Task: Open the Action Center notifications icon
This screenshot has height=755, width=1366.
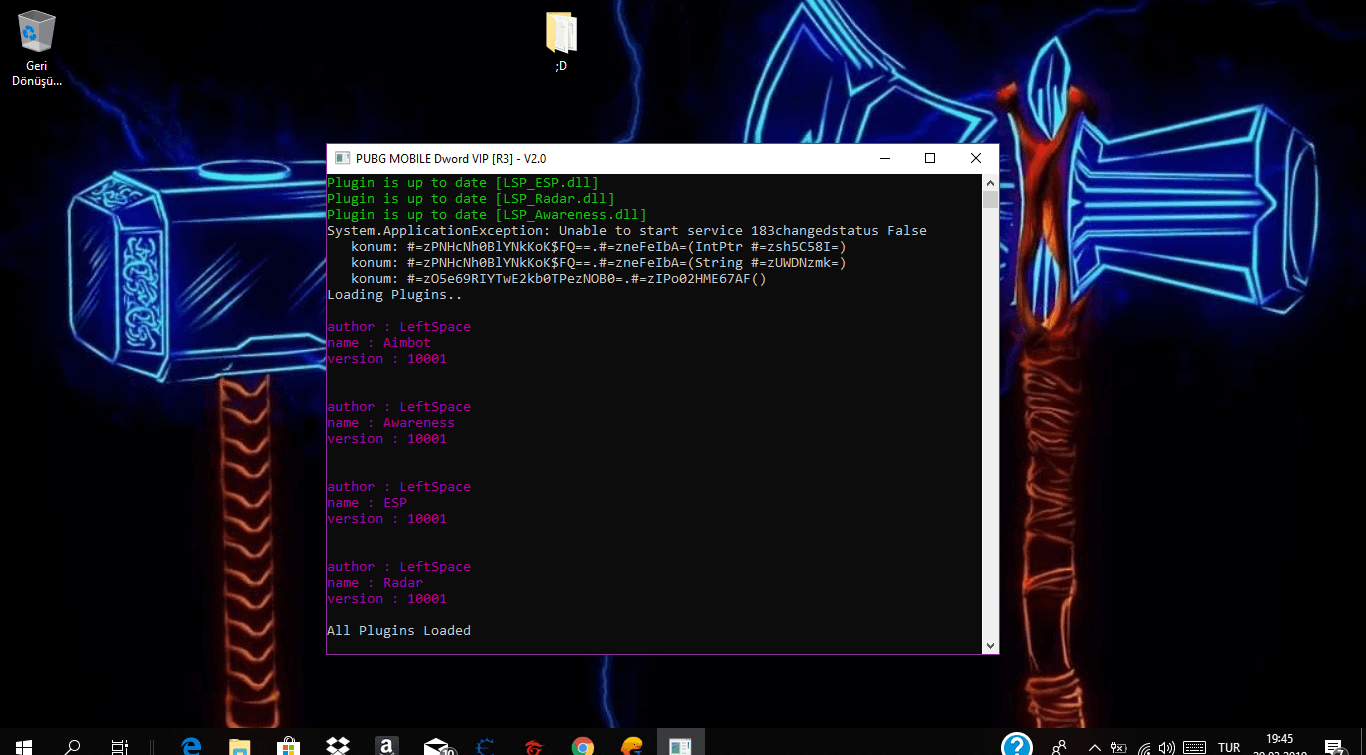Action: click(1333, 747)
